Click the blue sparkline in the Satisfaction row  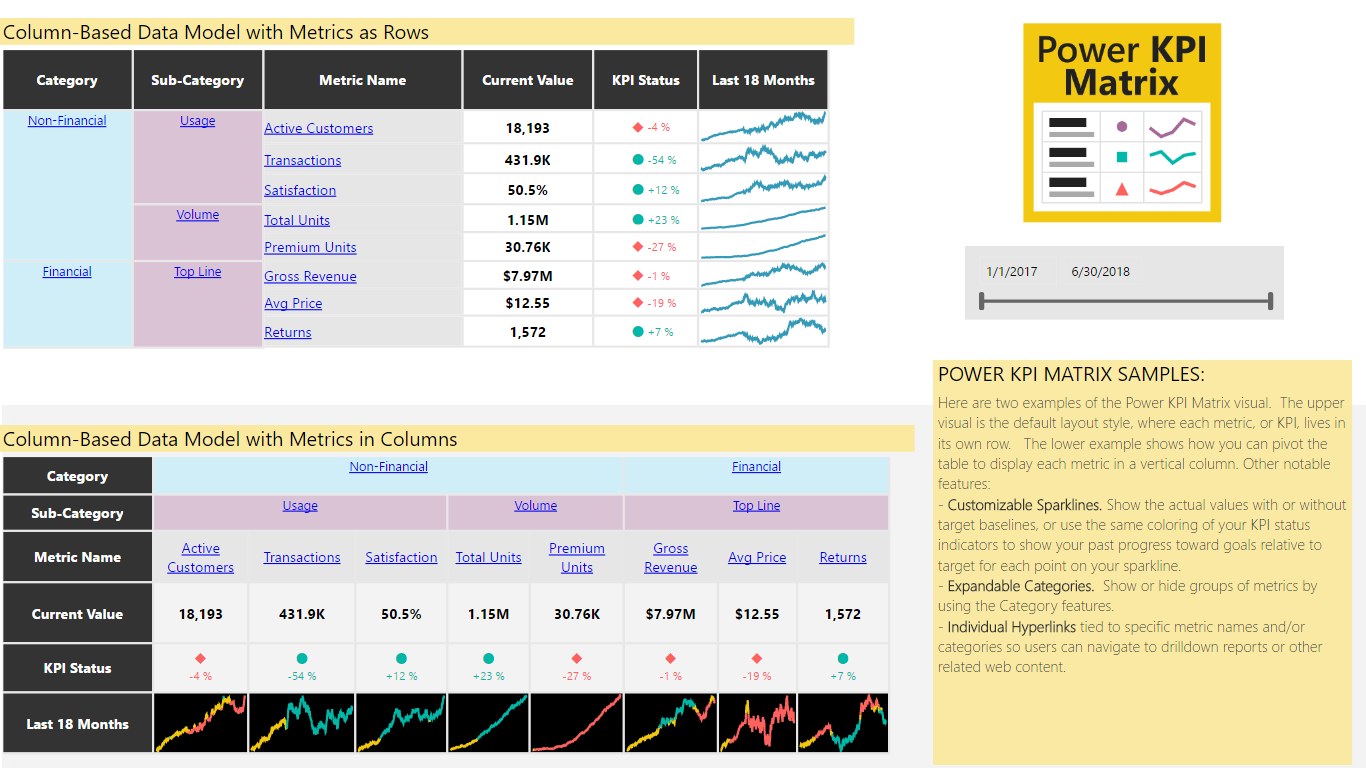pyautogui.click(x=763, y=188)
